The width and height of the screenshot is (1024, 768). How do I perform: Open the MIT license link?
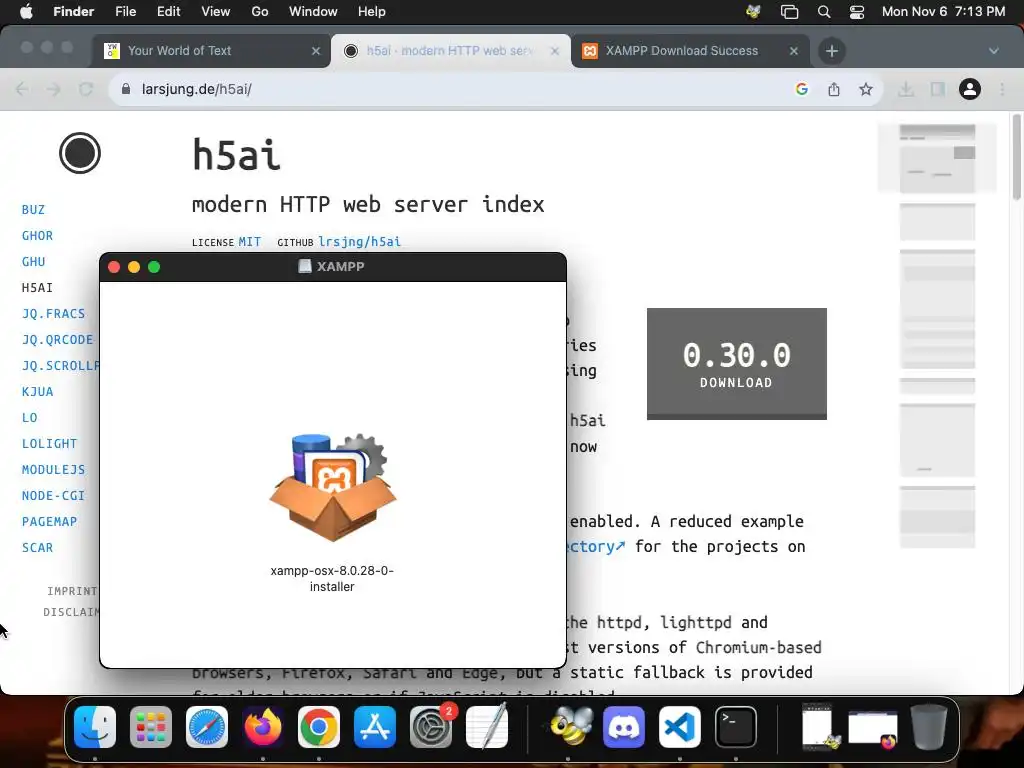click(x=249, y=242)
